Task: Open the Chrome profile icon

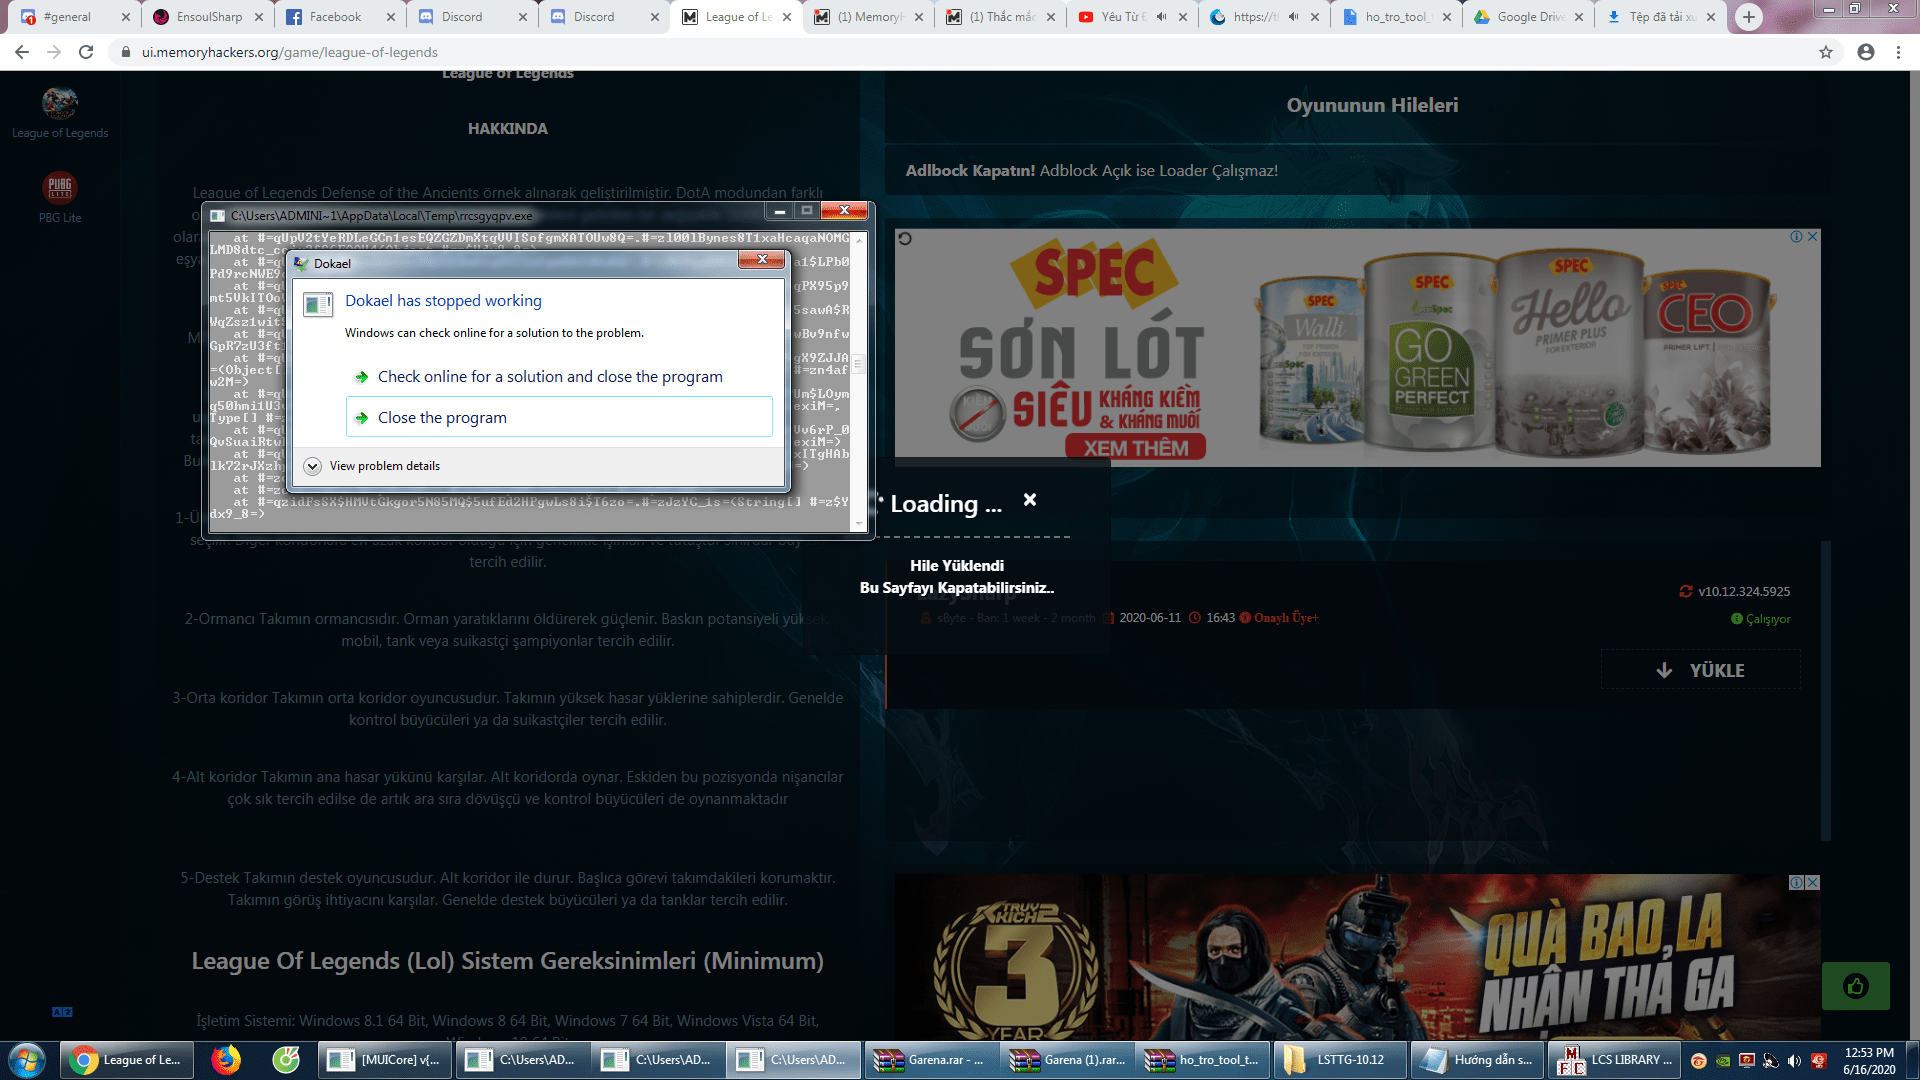Action: point(1866,52)
